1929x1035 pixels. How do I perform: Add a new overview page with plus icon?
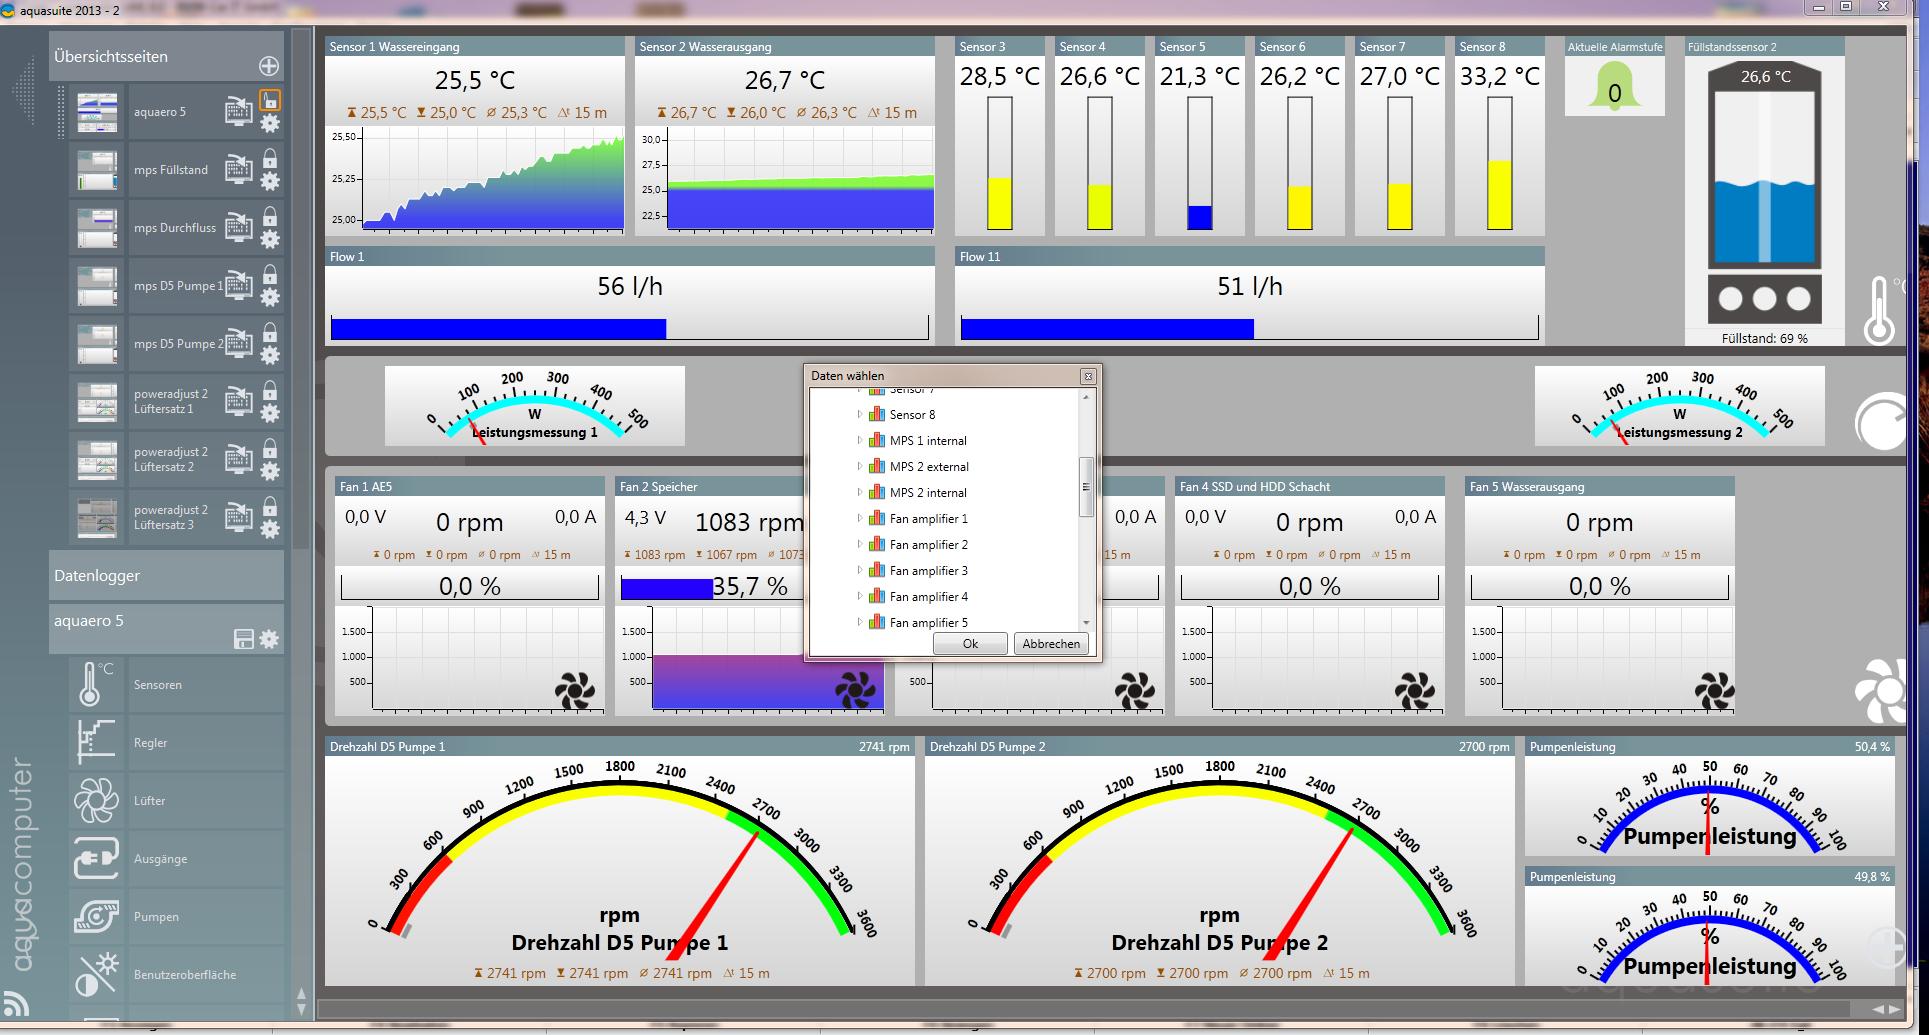coord(269,66)
